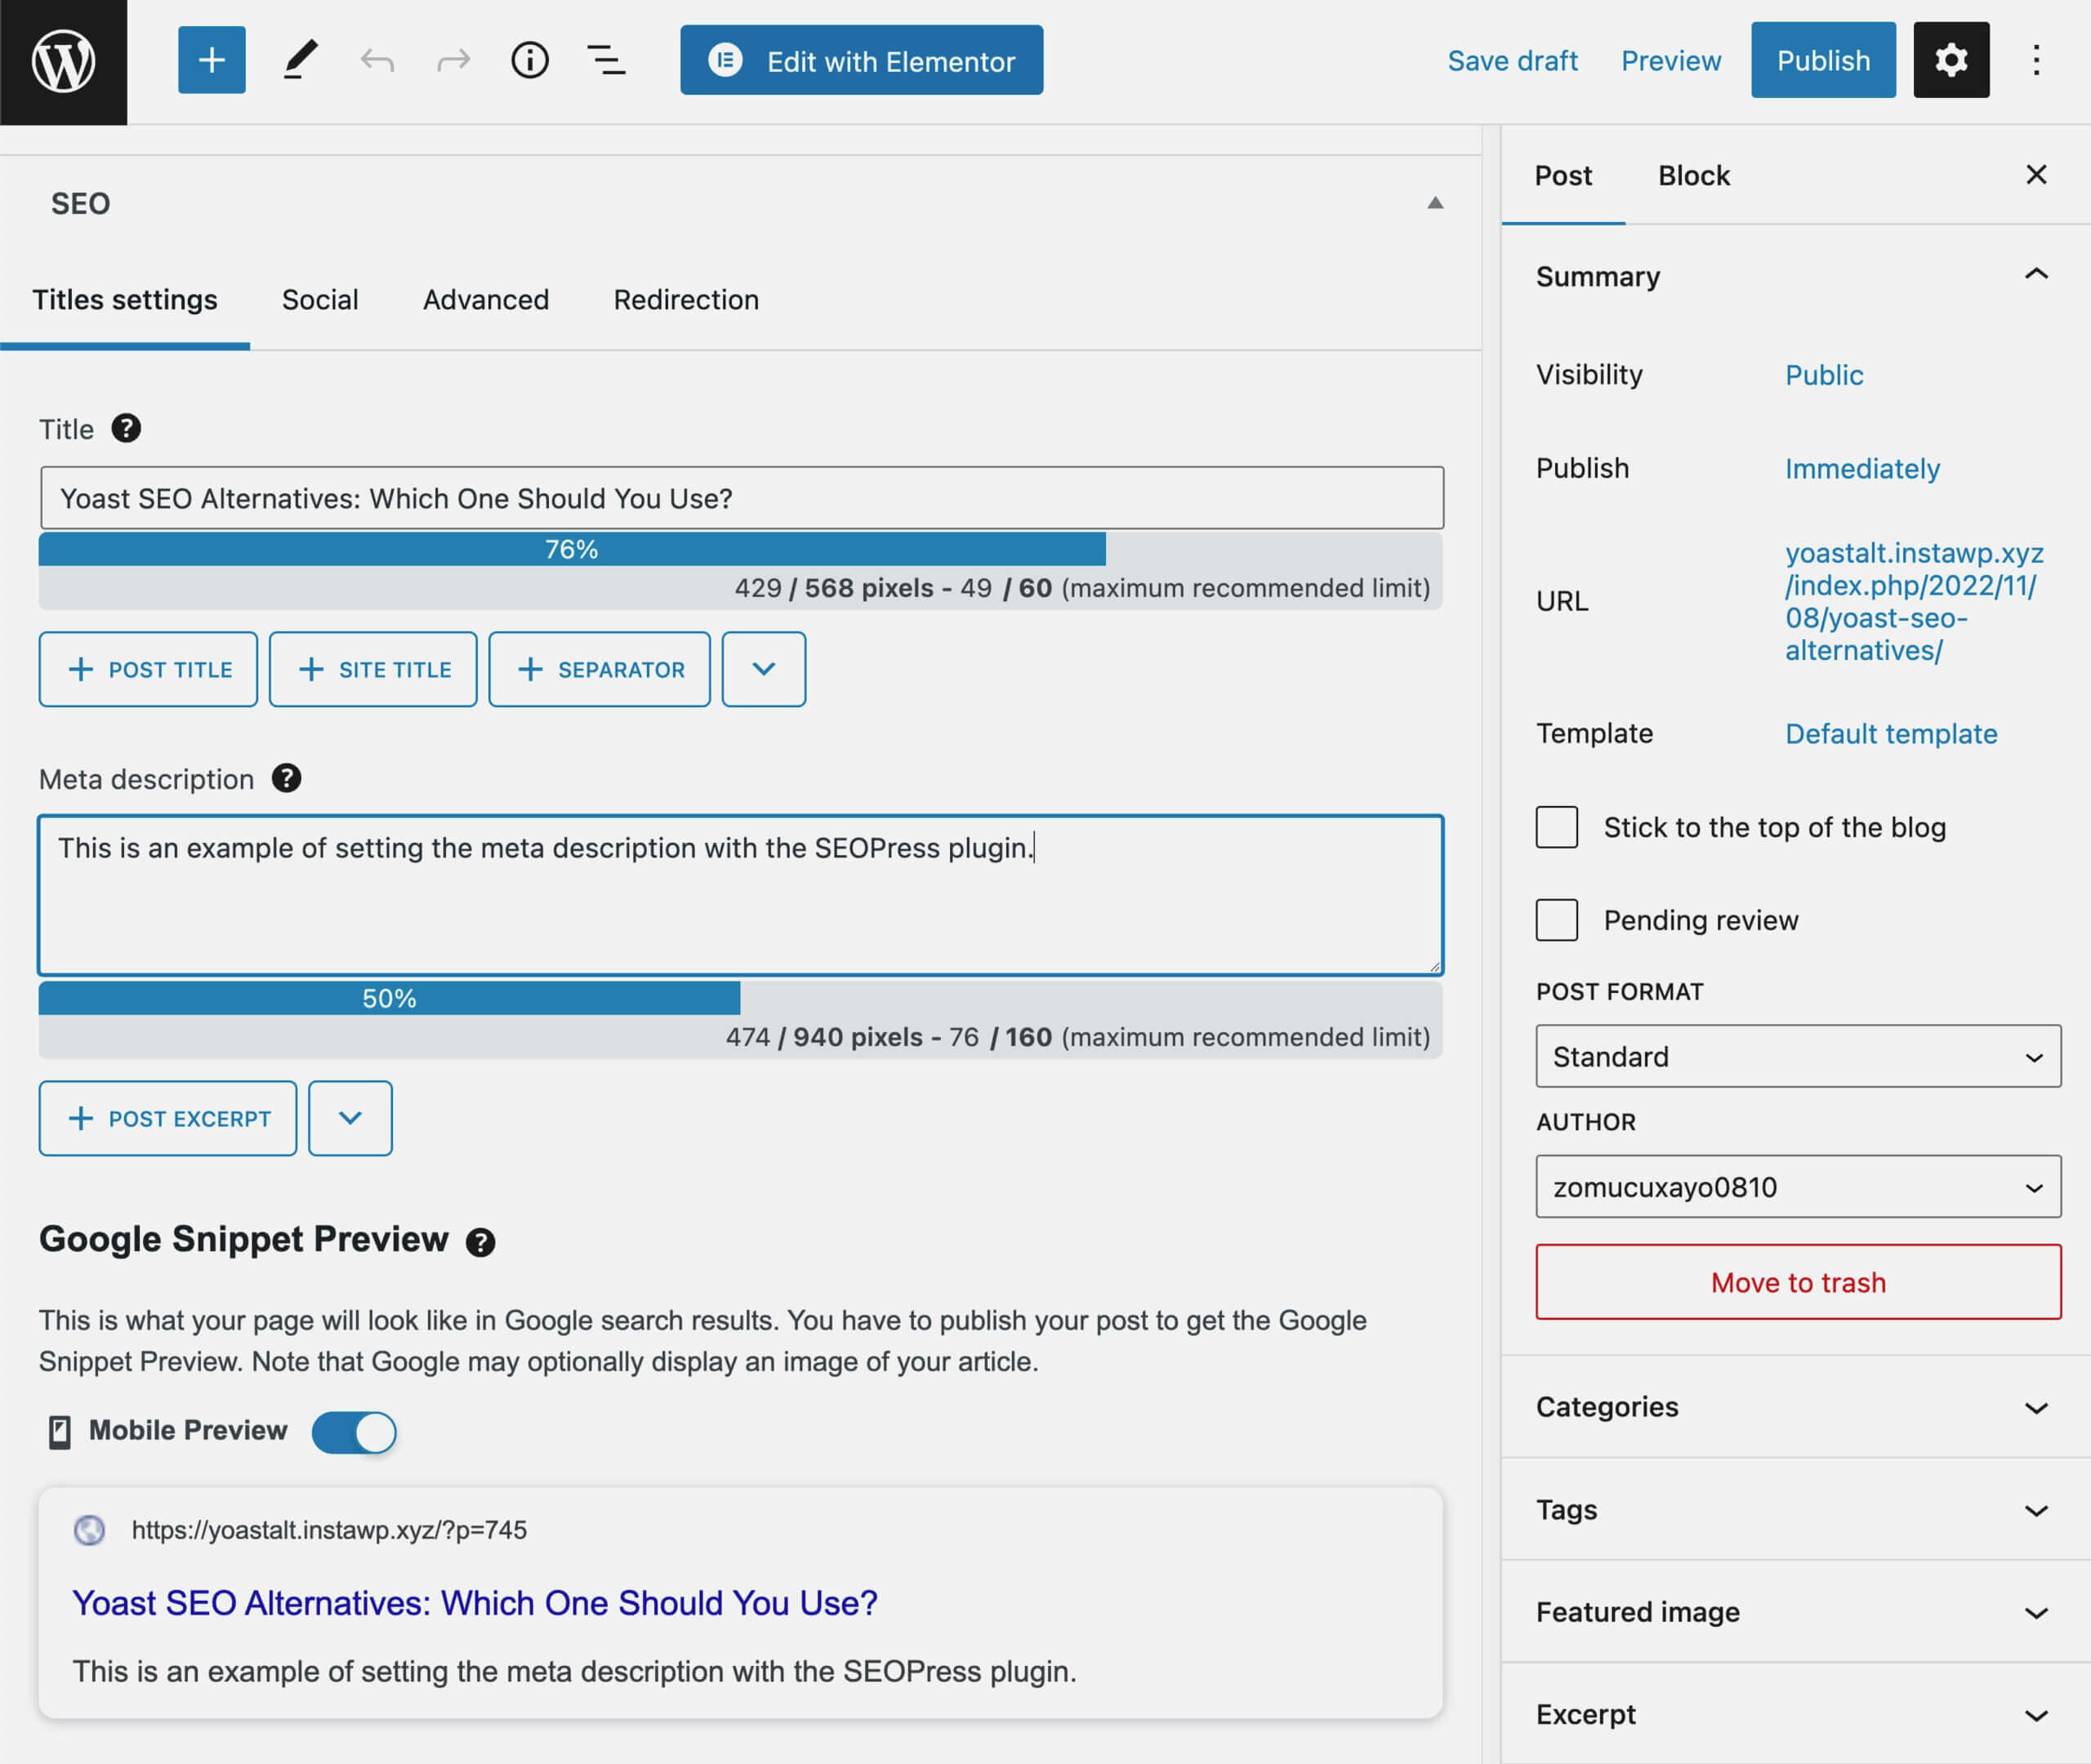Image resolution: width=2091 pixels, height=1764 pixels.
Task: Click Save draft
Action: tap(1512, 61)
